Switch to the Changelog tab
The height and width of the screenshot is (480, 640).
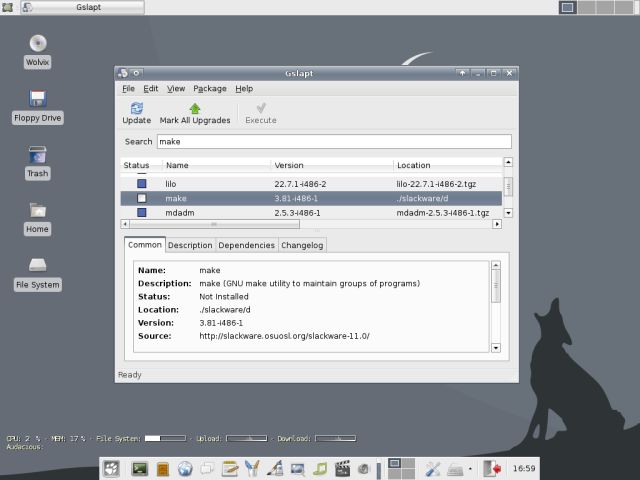302,245
